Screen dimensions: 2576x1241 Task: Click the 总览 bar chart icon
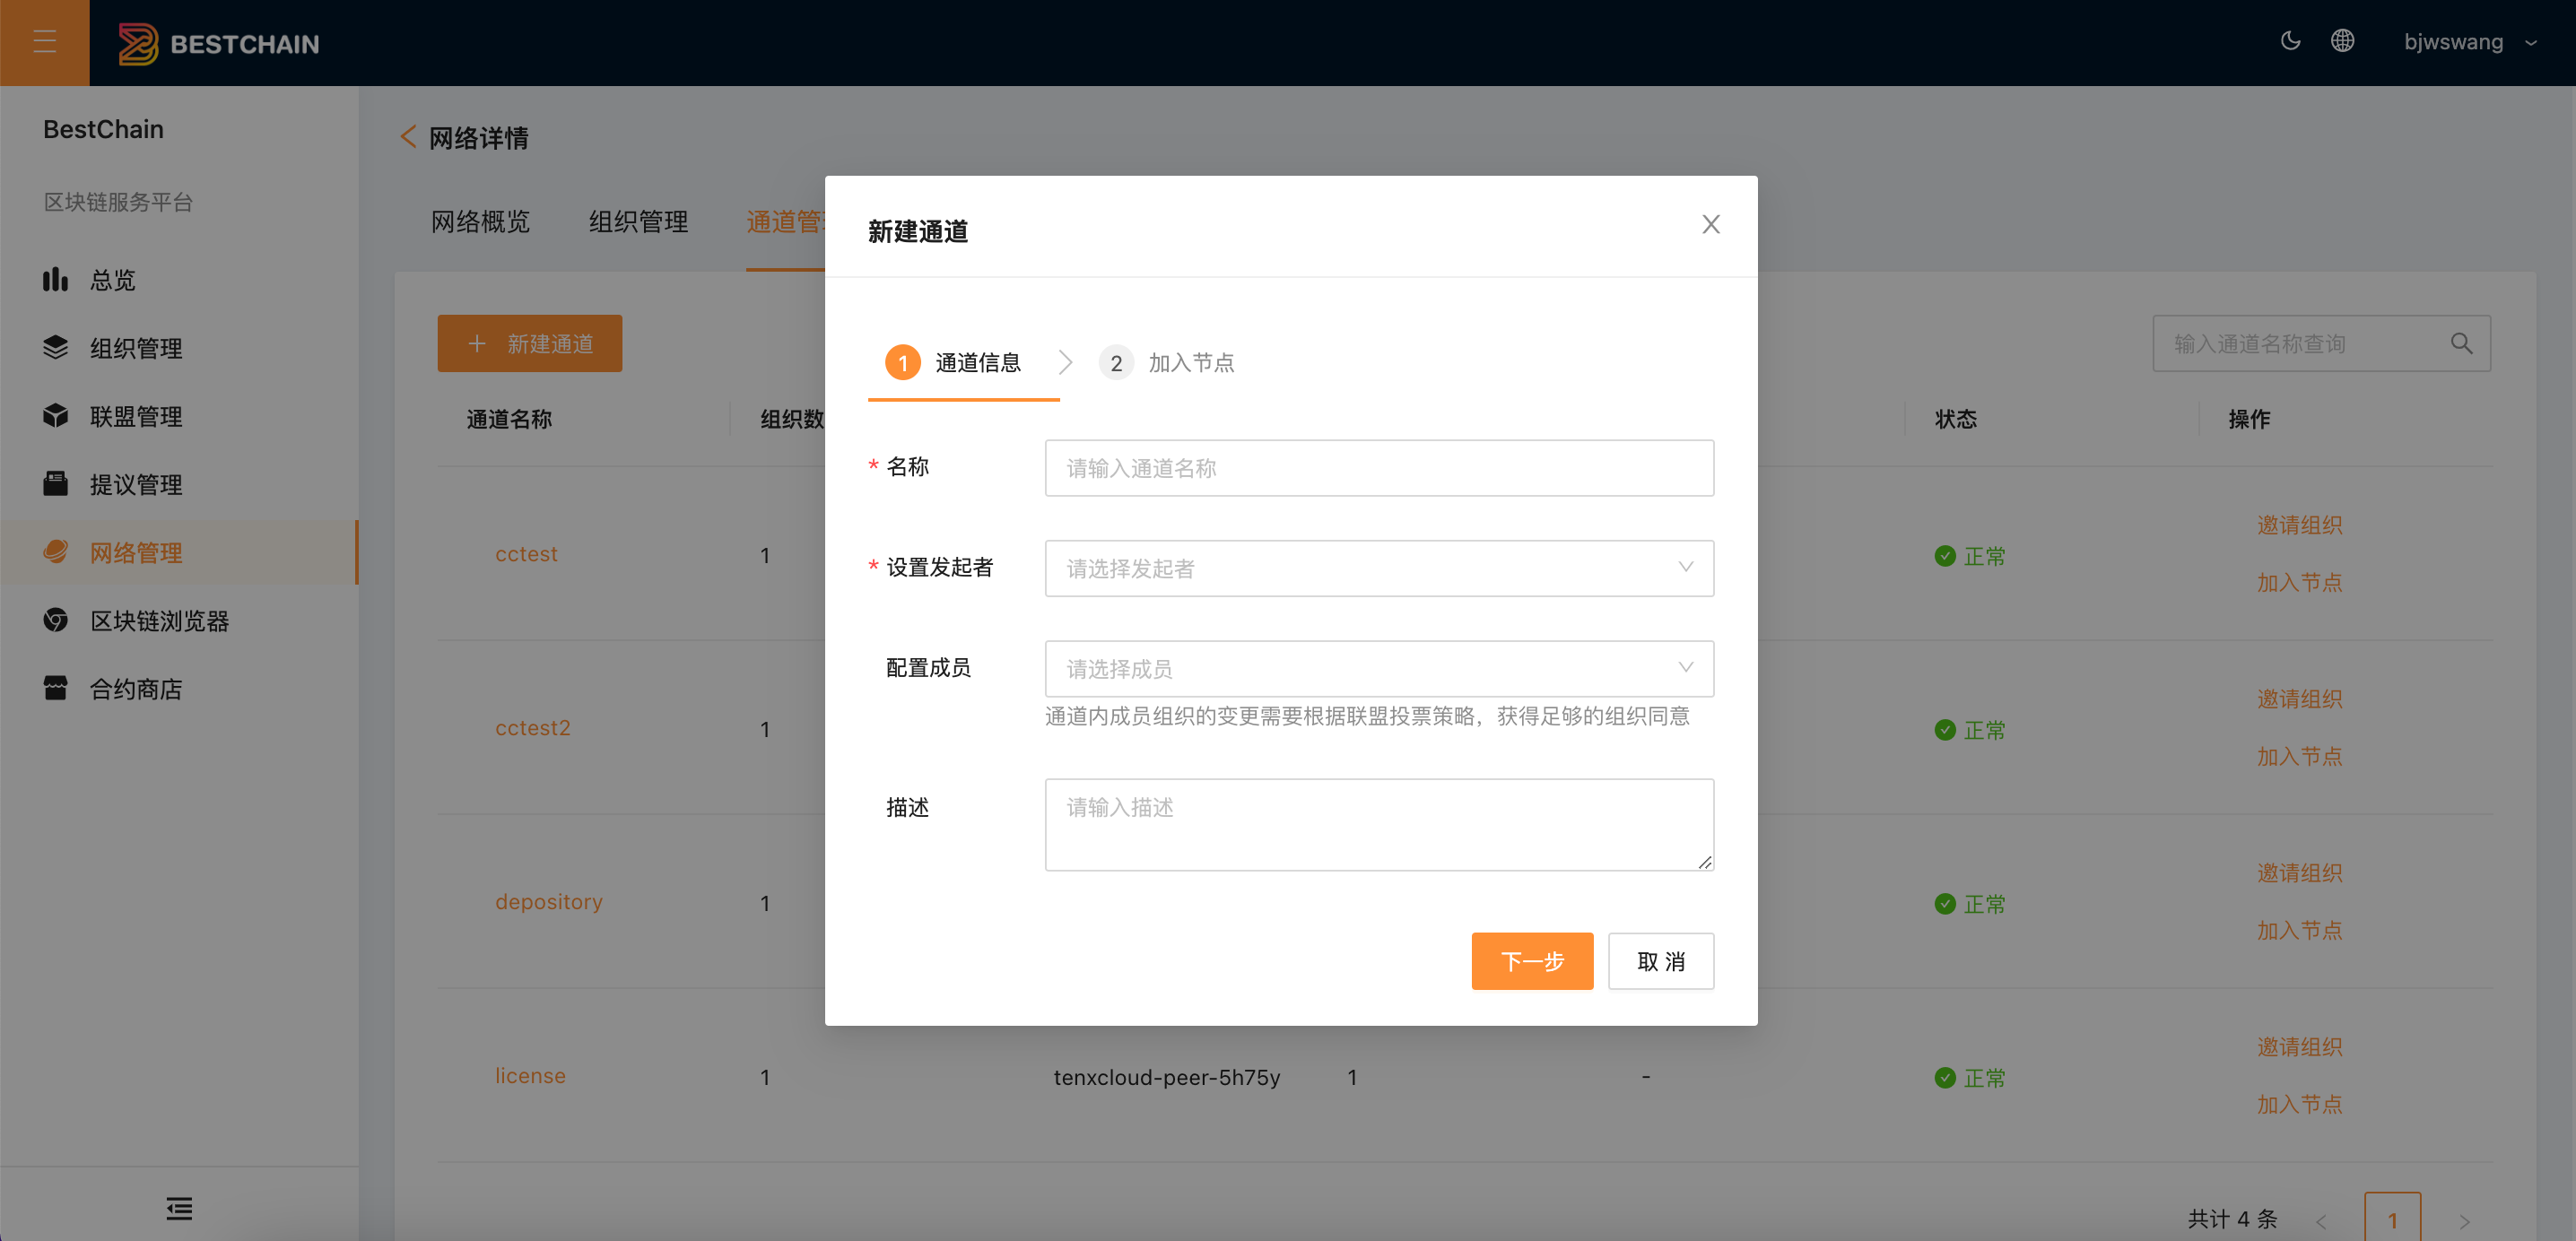coord(56,279)
